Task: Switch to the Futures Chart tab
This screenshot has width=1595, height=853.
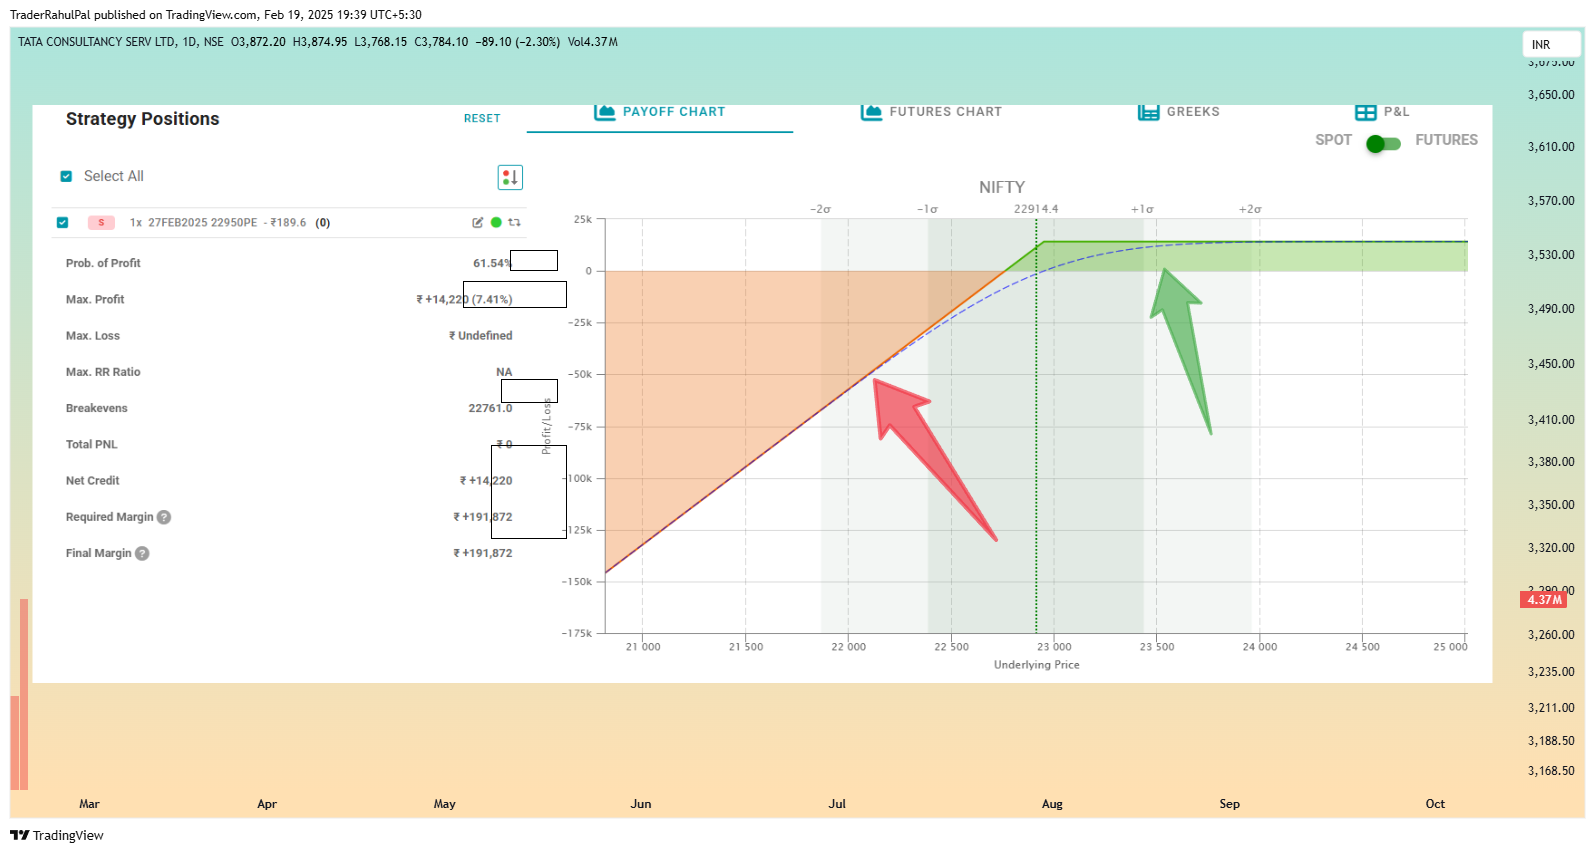Action: point(931,112)
